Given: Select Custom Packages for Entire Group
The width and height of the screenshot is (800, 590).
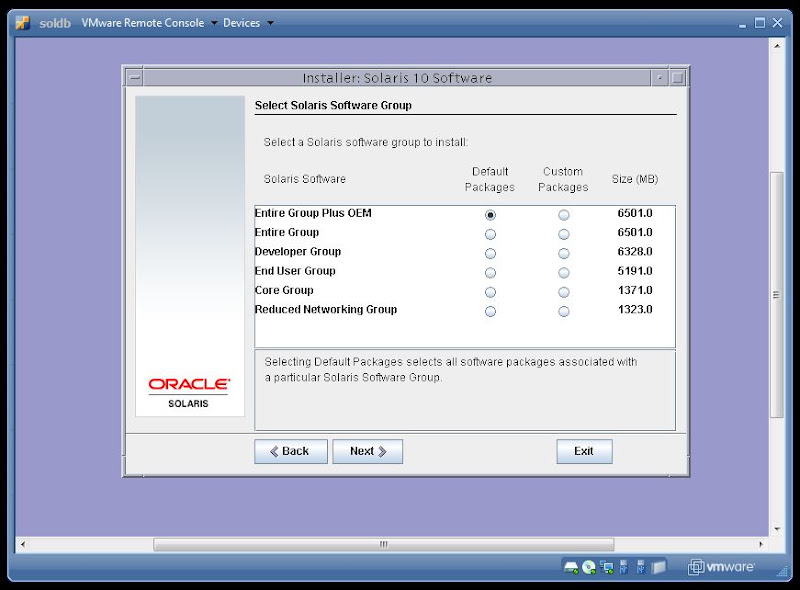Looking at the screenshot, I should pyautogui.click(x=564, y=234).
